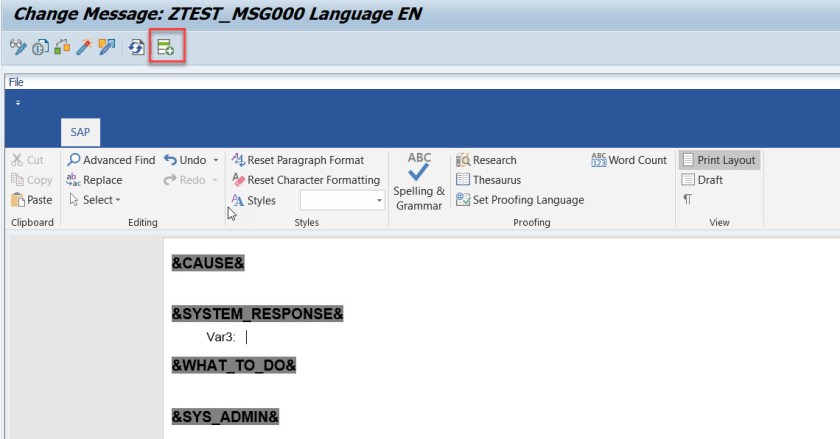Toggle Display/Change mode with glasses-pencil icon
This screenshot has width=840, height=439.
click(18, 47)
